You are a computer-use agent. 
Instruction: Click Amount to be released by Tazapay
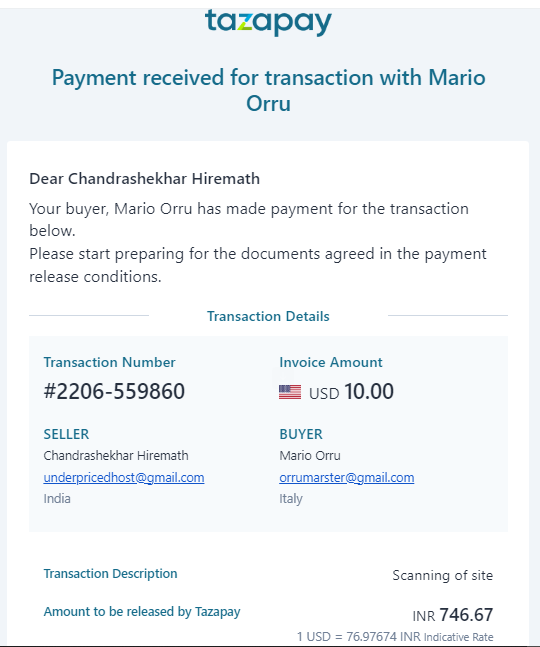(x=142, y=612)
